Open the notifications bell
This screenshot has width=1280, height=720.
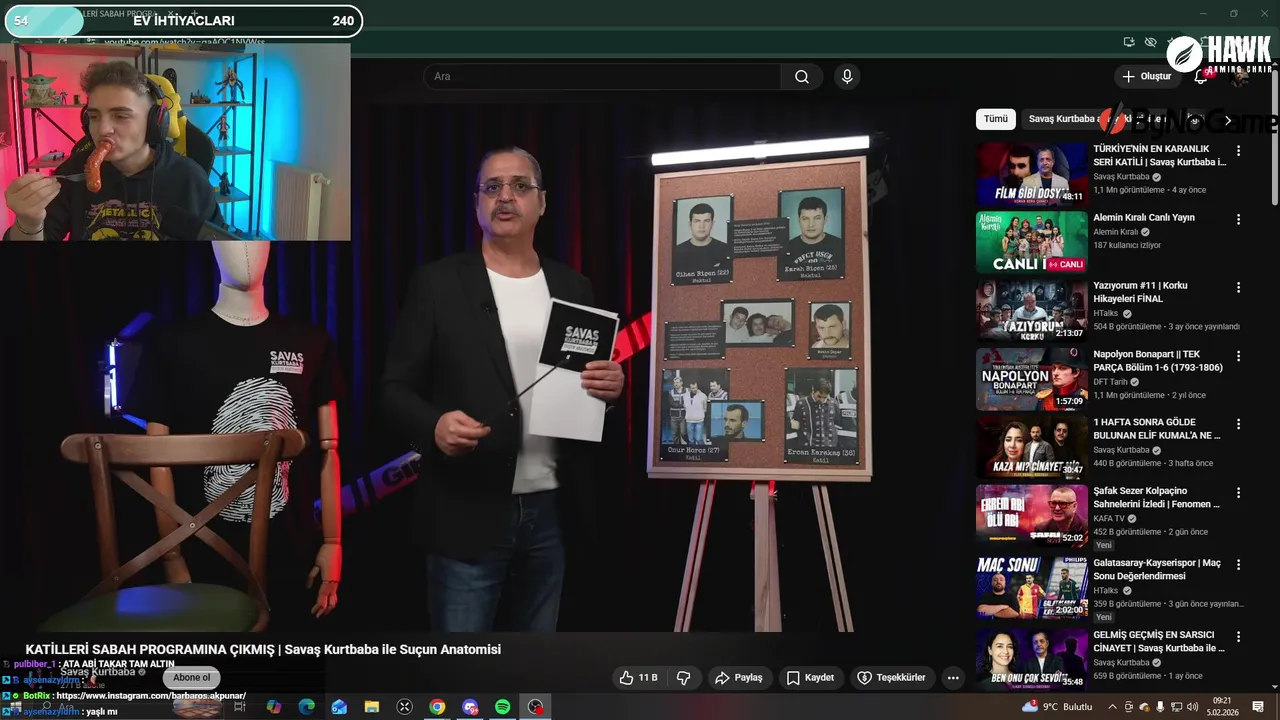pyautogui.click(x=1201, y=77)
